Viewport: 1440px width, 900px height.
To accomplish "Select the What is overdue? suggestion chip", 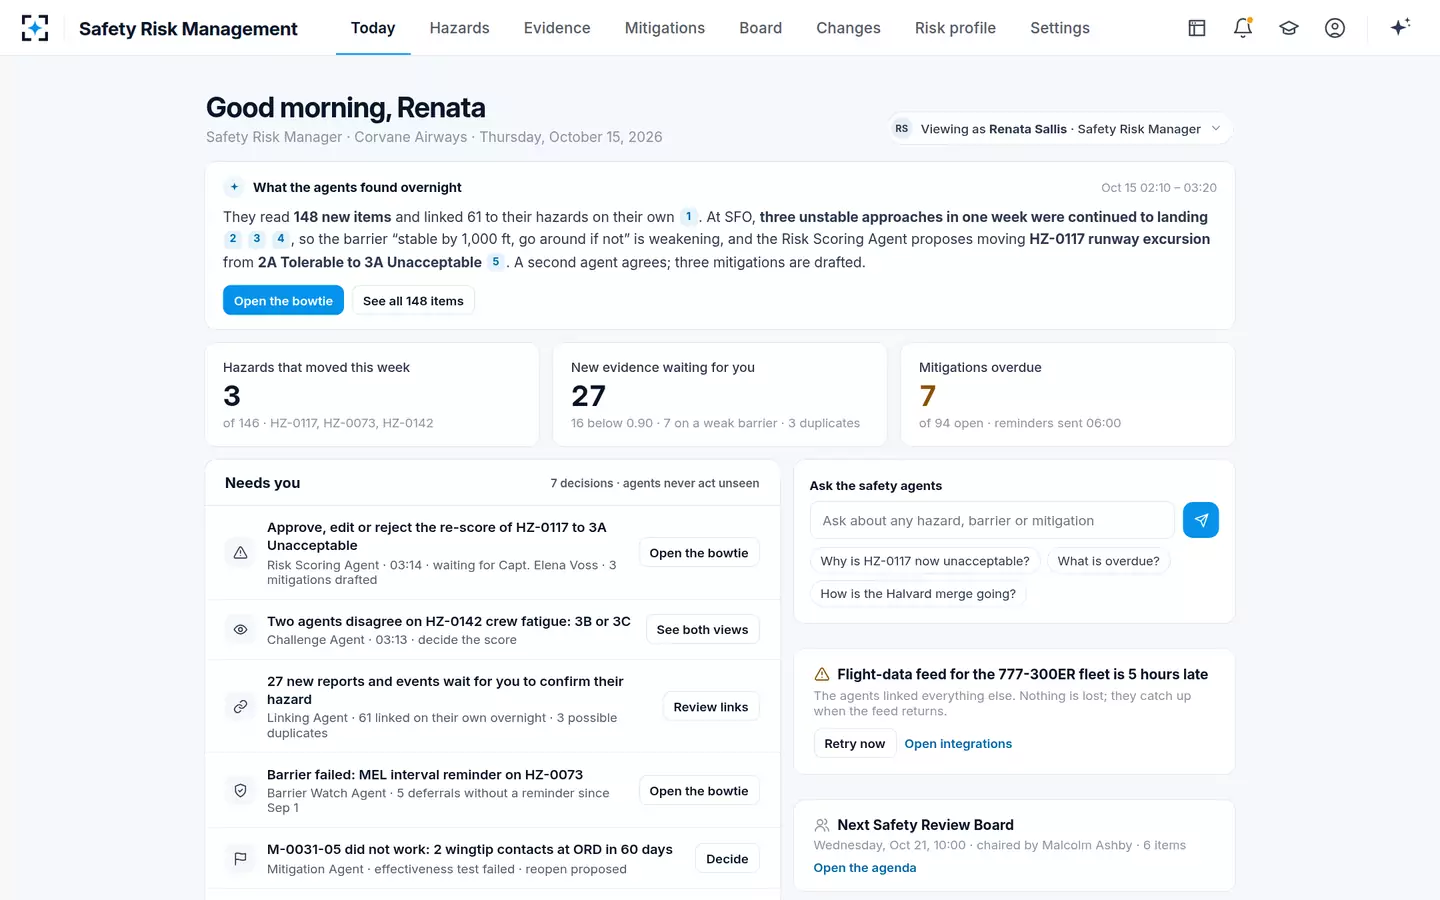I will 1108,561.
